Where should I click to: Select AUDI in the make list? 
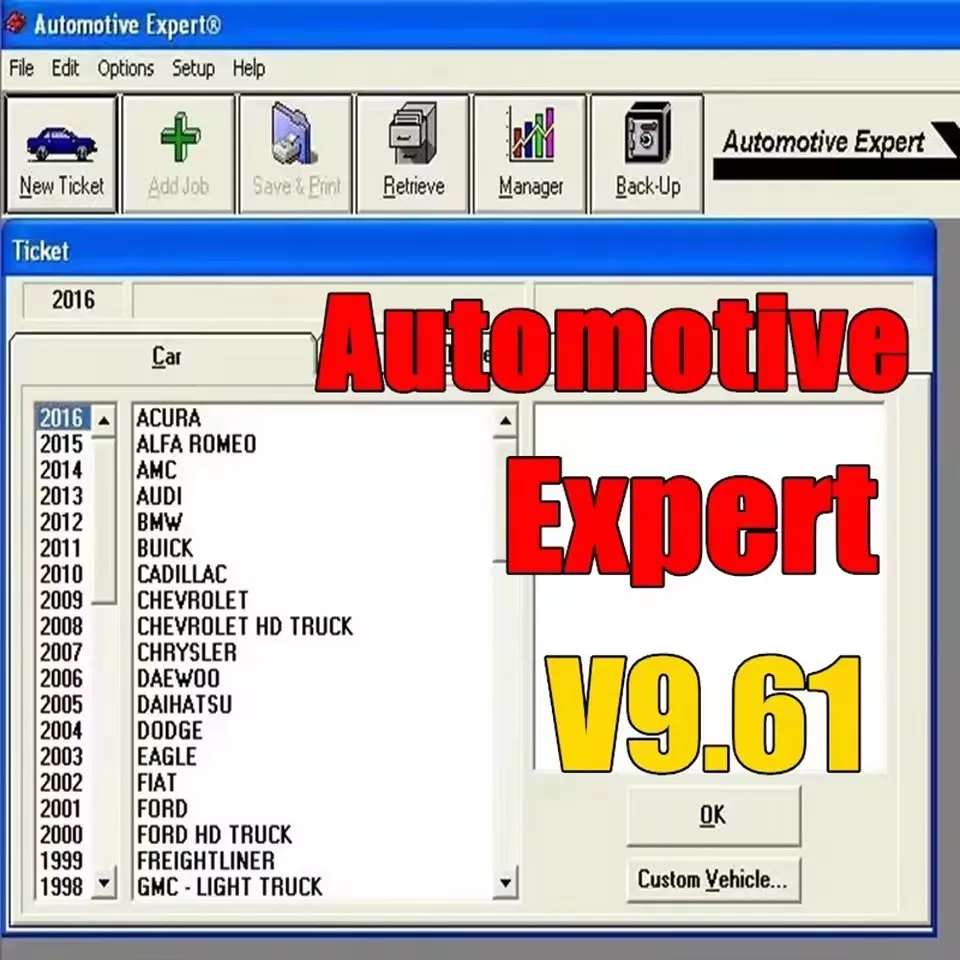(x=159, y=496)
